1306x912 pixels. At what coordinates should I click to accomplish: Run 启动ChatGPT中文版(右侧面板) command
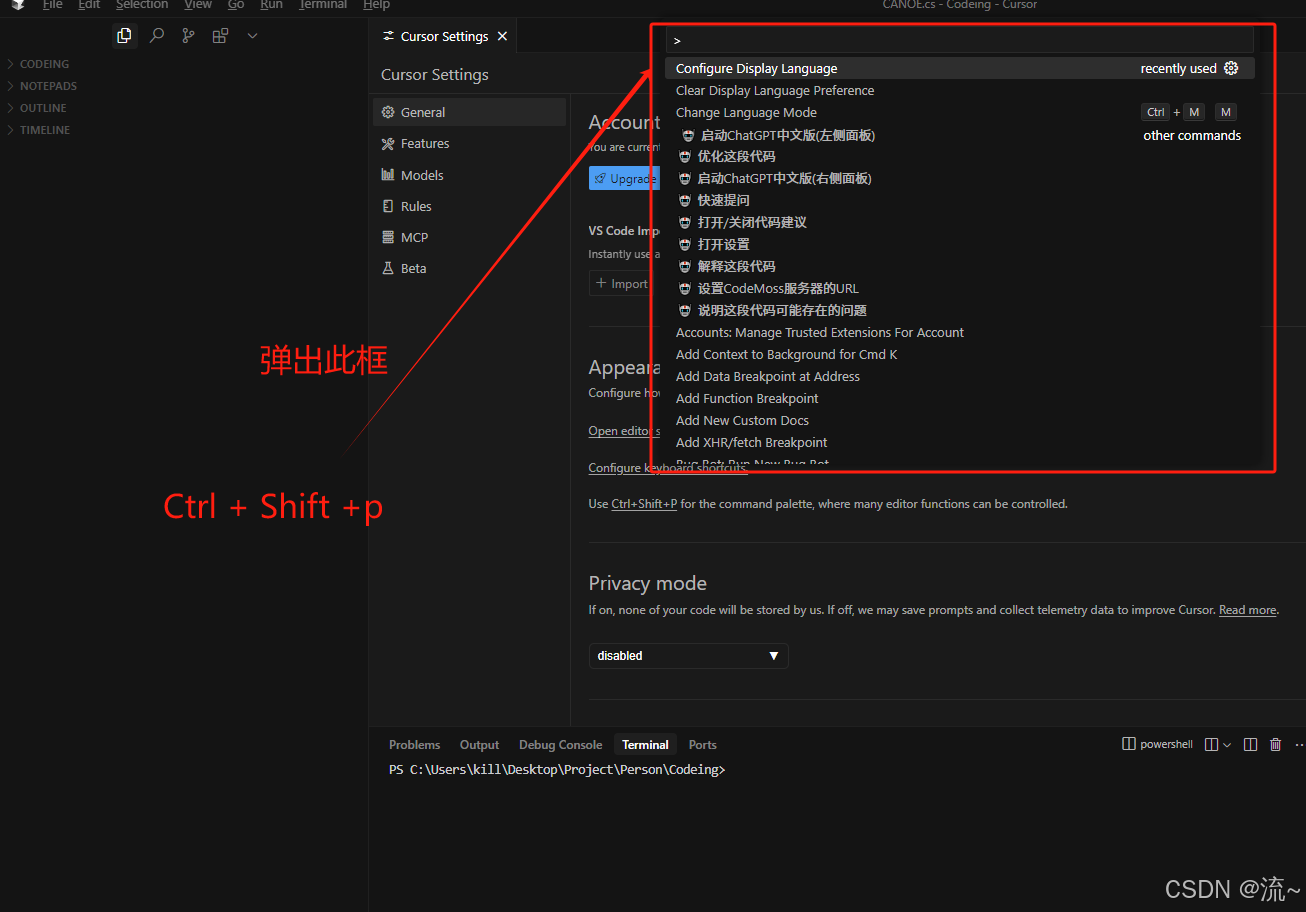(959, 178)
